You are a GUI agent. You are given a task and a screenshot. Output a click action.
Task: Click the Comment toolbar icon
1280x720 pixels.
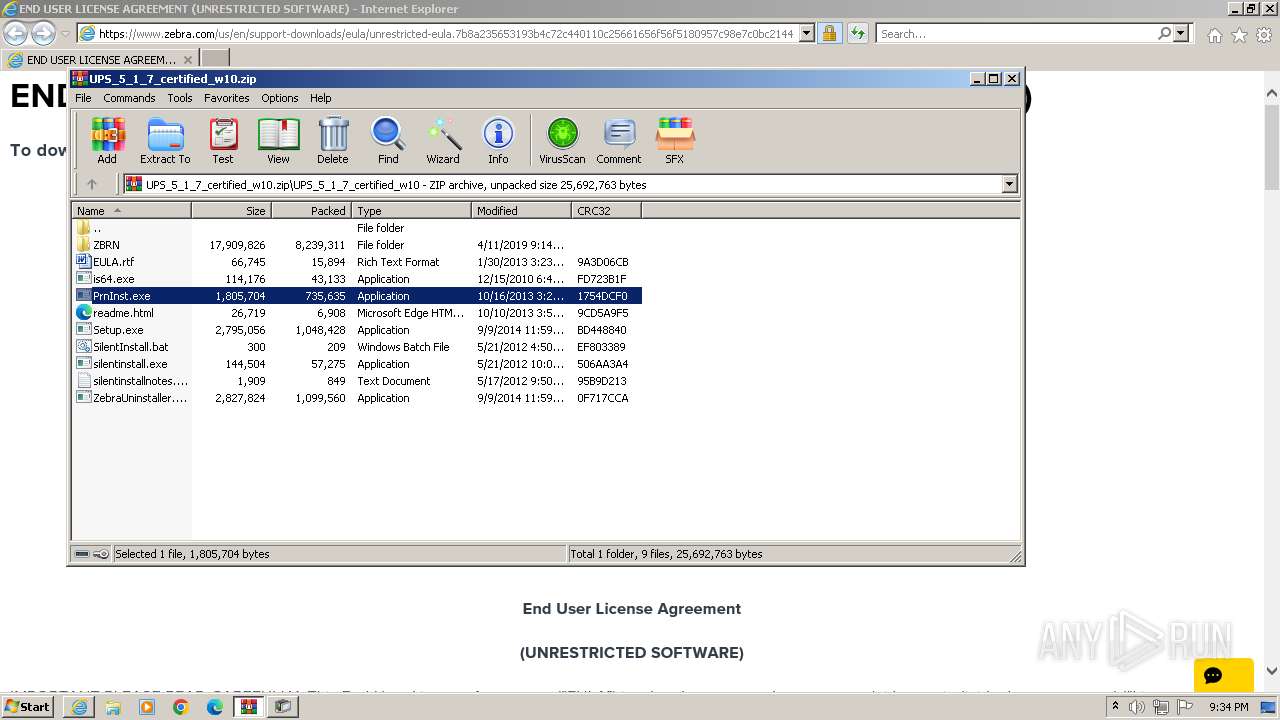pos(619,140)
